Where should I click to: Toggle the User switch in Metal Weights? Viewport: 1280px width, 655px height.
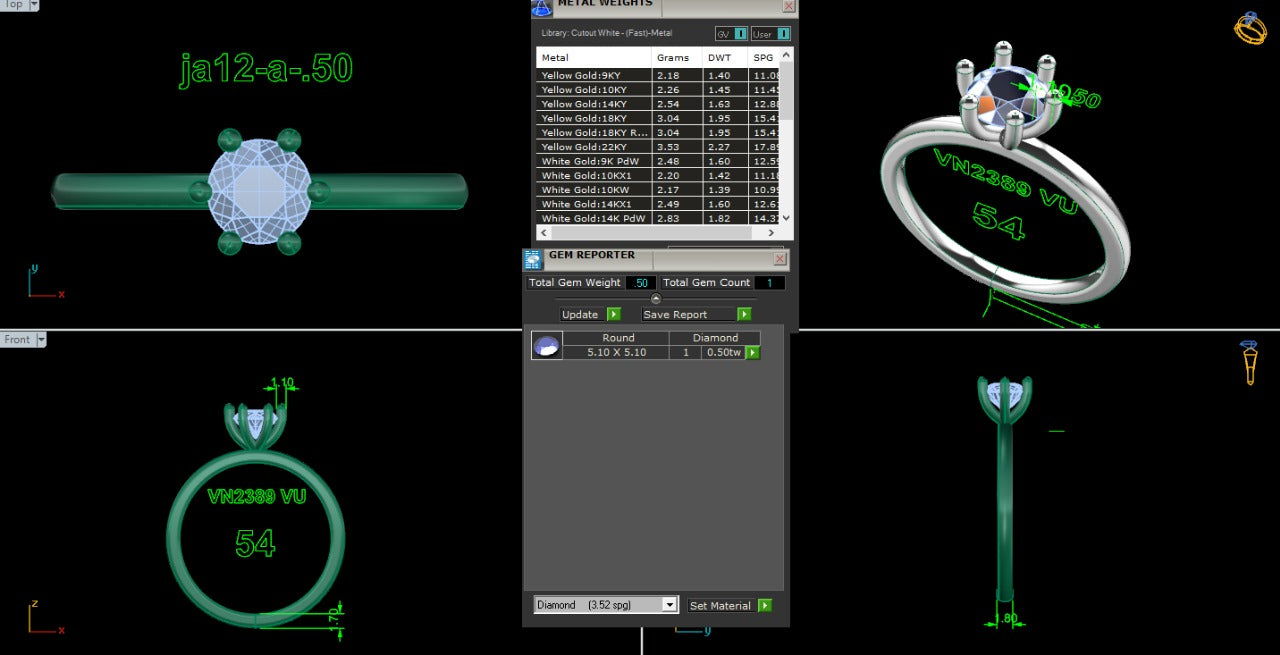[x=770, y=33]
